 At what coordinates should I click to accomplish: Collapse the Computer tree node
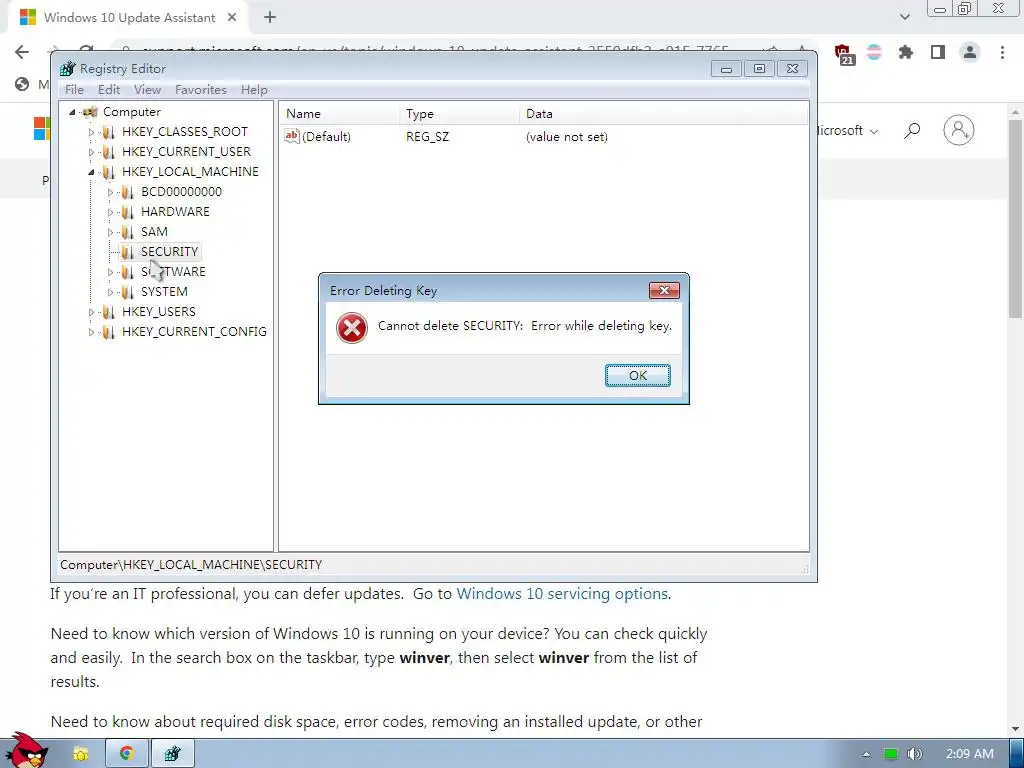[72, 112]
